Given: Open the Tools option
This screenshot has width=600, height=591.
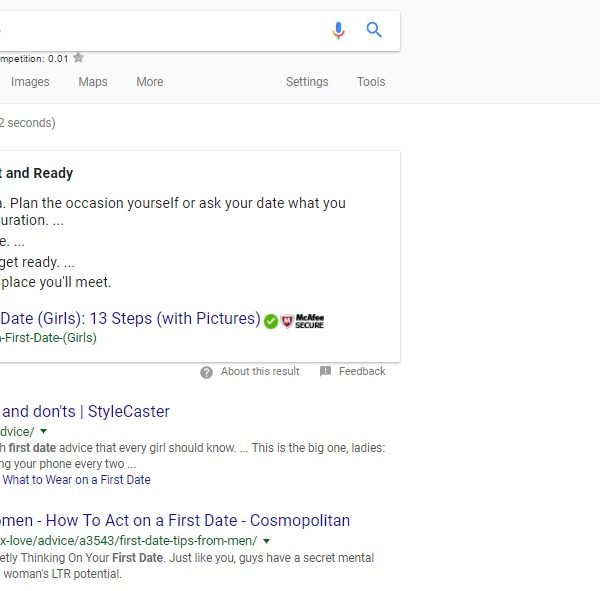Looking at the screenshot, I should coord(371,82).
